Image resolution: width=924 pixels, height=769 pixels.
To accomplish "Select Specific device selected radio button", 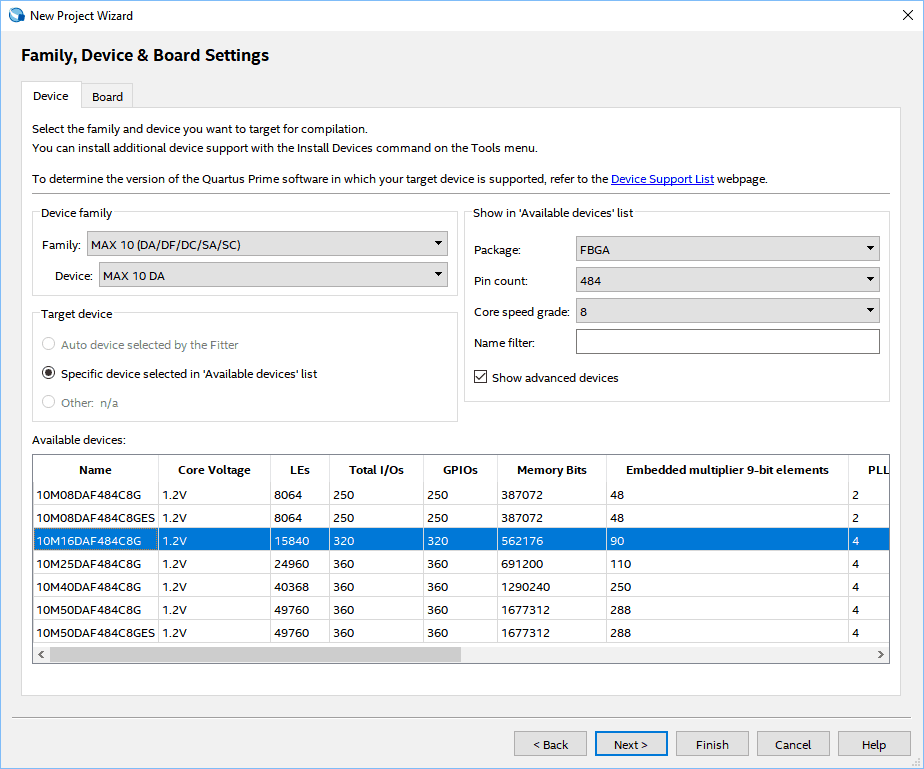I will click(48, 373).
